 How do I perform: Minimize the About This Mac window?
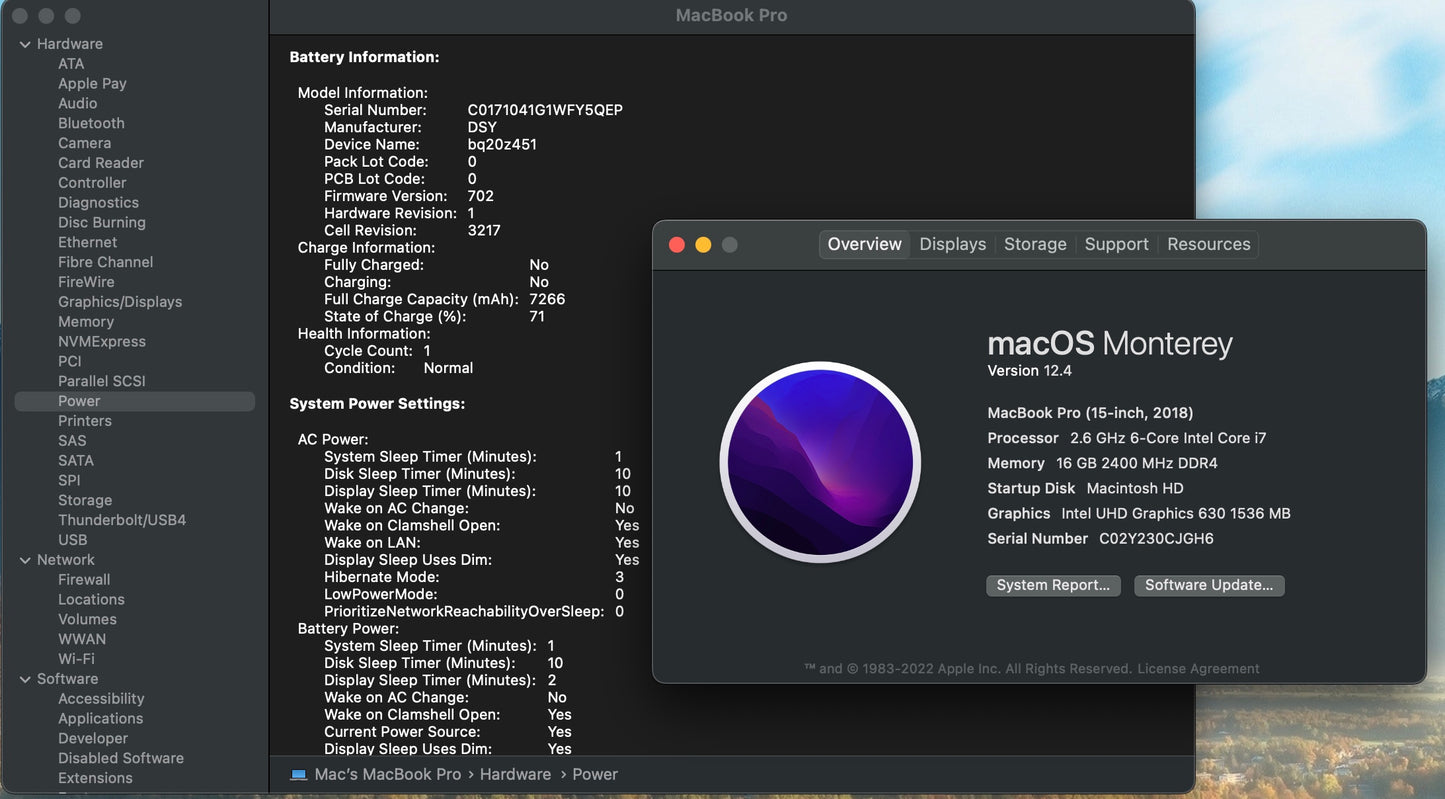click(x=703, y=245)
